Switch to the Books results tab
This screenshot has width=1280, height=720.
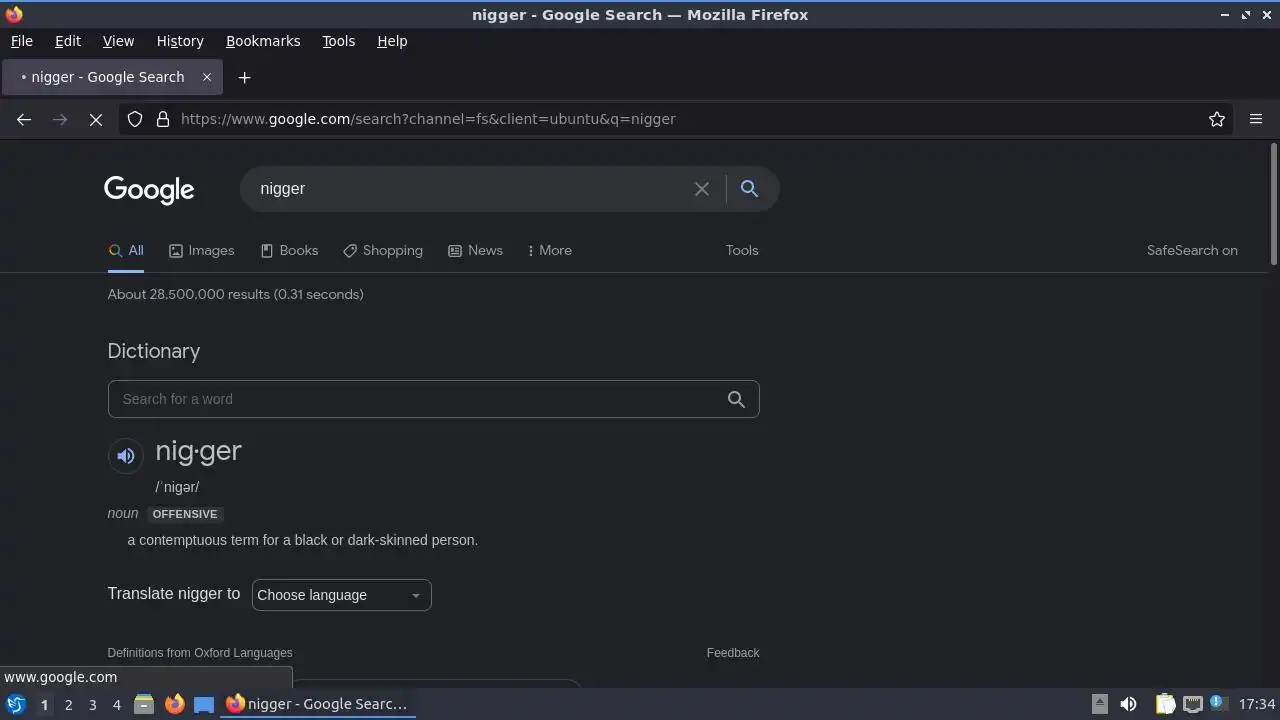point(289,250)
